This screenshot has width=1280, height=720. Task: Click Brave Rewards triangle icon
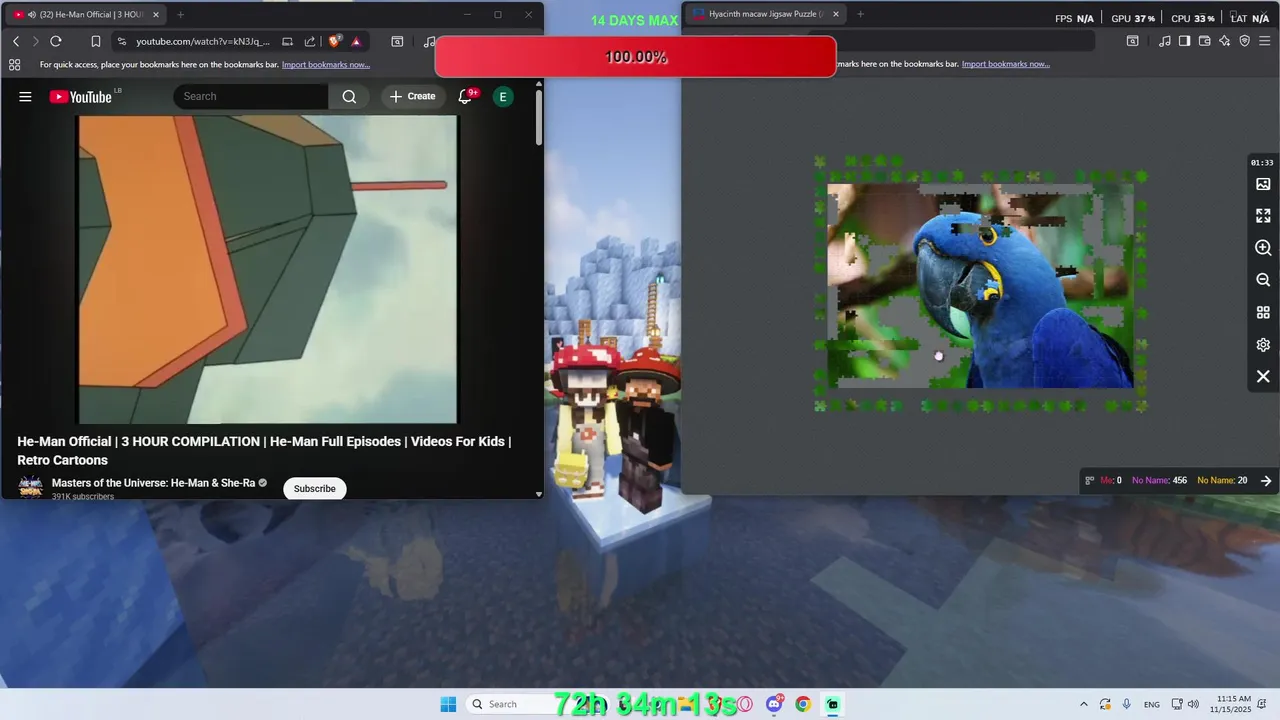click(356, 41)
